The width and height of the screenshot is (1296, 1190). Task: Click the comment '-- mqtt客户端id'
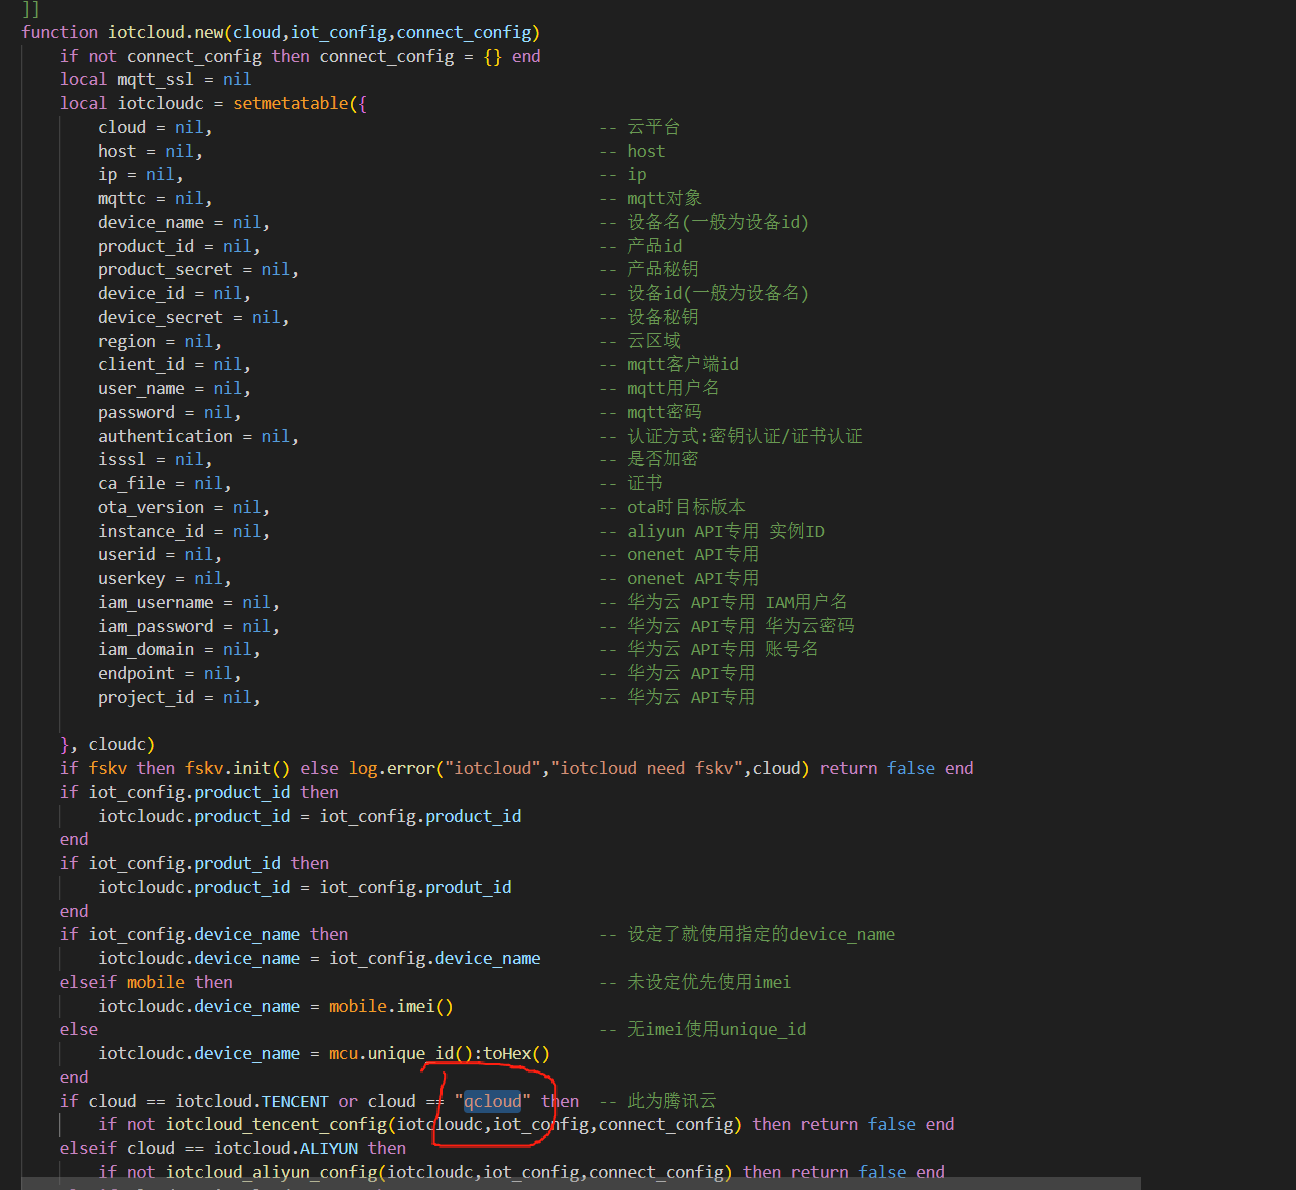pos(669,364)
